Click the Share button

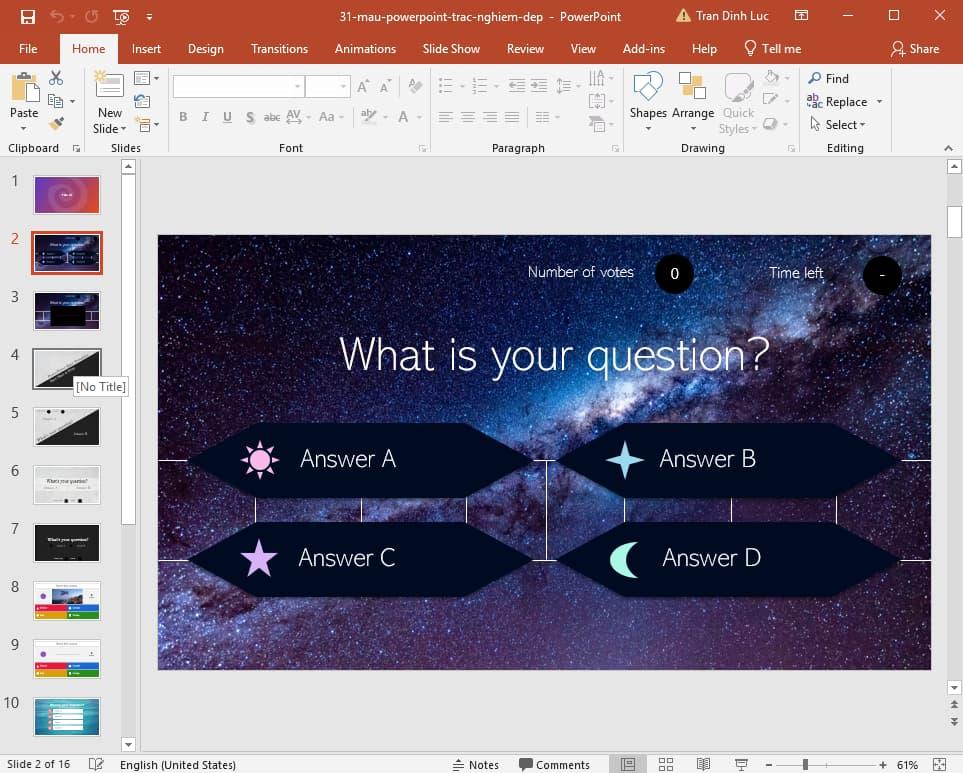[x=914, y=48]
